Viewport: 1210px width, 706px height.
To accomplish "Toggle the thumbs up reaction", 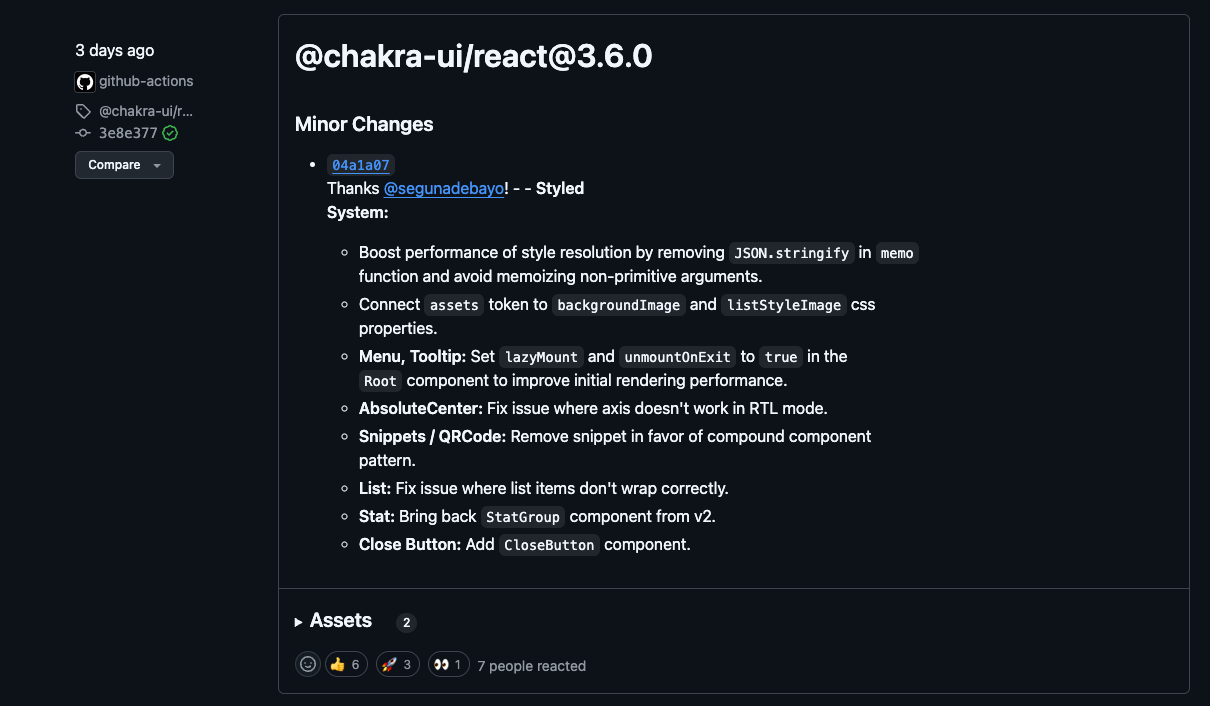I will pos(345,664).
